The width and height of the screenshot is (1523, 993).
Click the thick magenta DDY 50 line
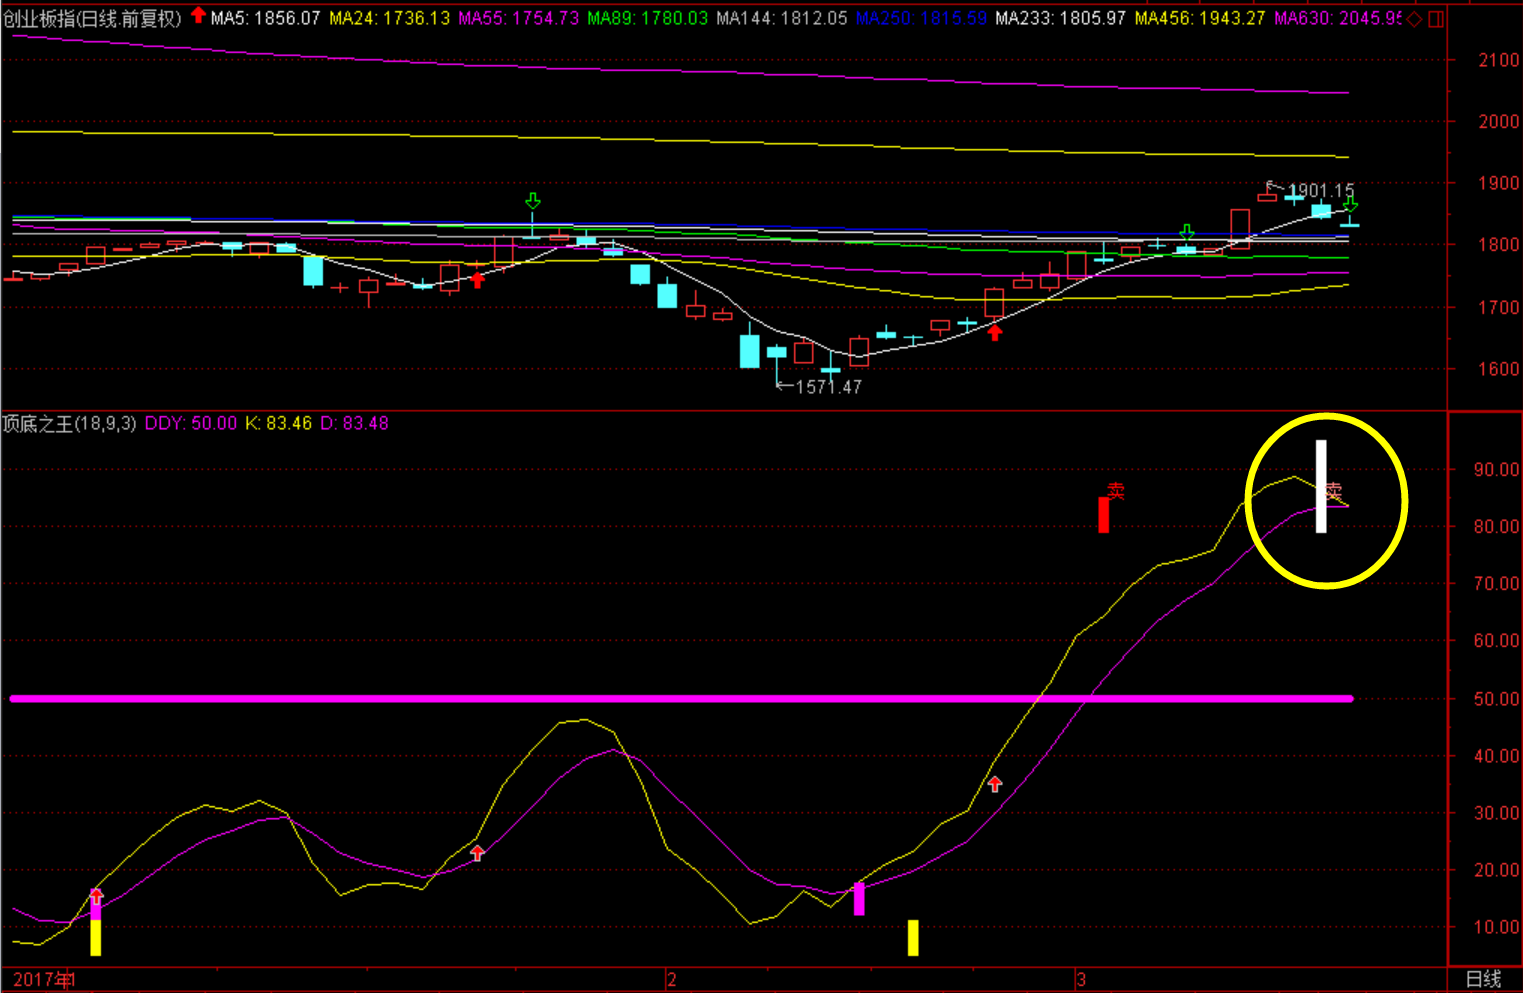pyautogui.click(x=681, y=699)
